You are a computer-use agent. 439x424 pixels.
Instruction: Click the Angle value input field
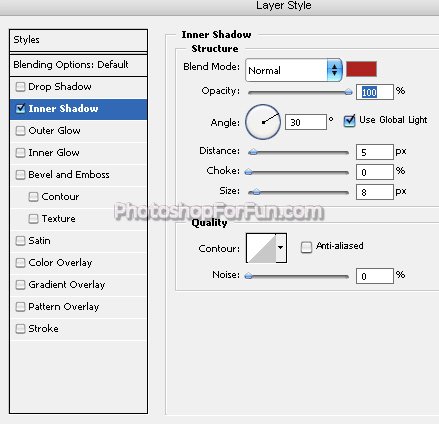[x=306, y=122]
